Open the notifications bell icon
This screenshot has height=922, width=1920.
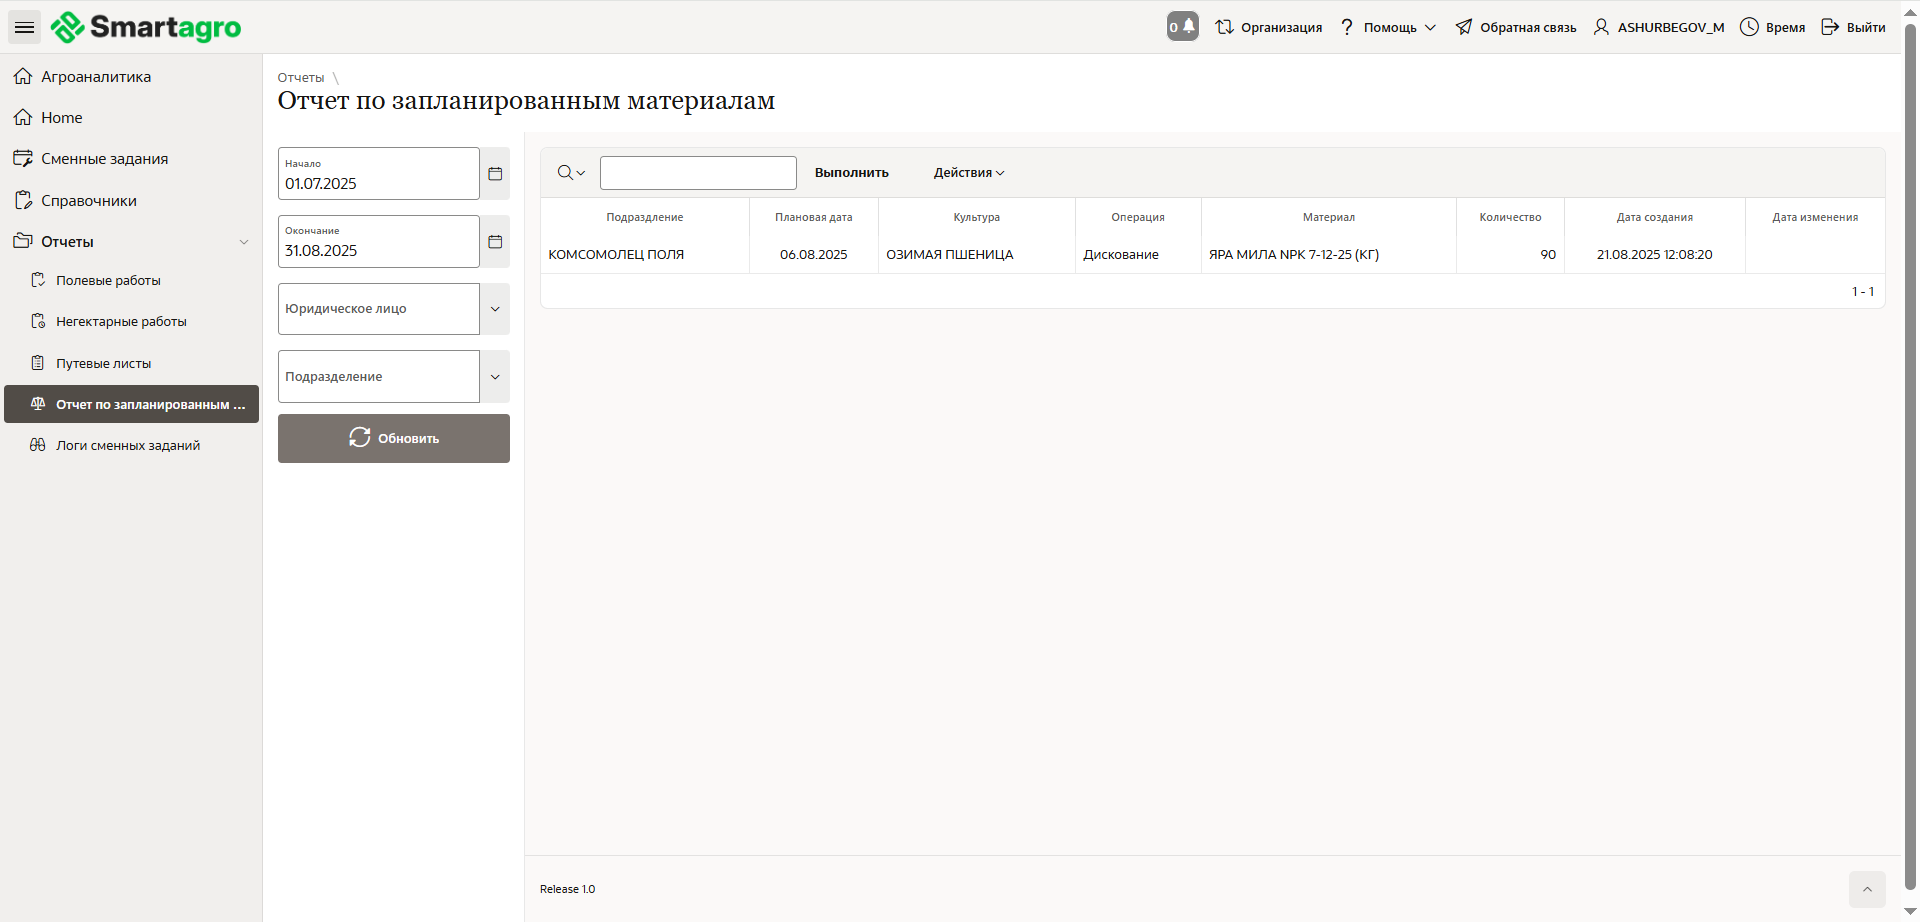[x=1183, y=27]
